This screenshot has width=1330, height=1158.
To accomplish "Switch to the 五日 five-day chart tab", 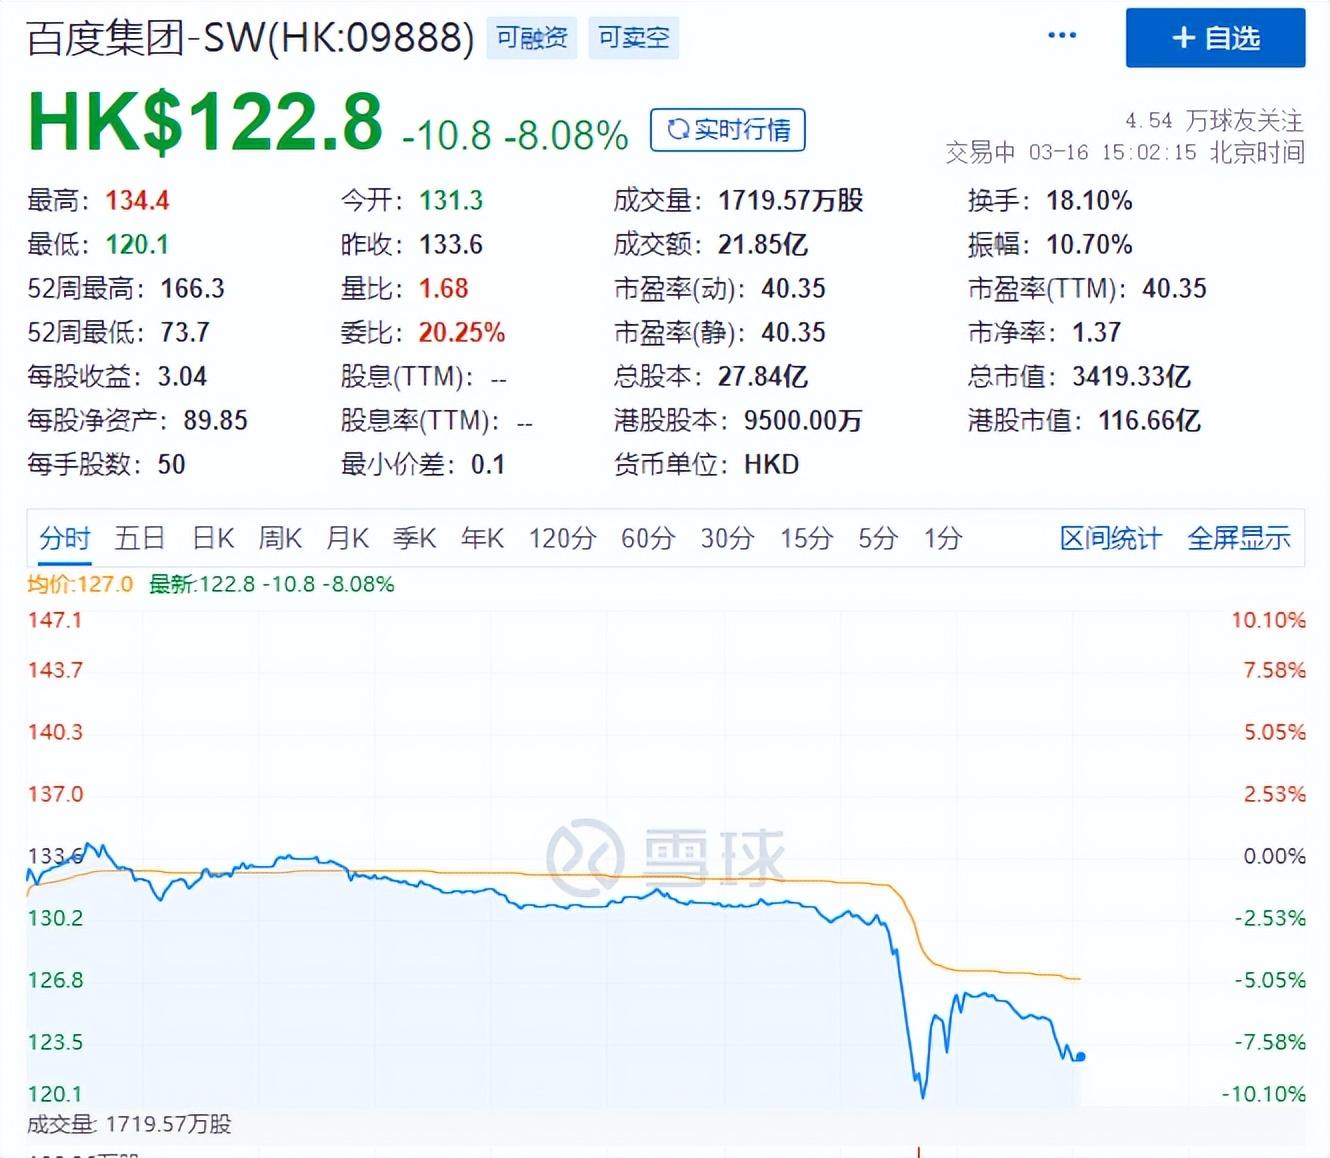I will (x=139, y=538).
